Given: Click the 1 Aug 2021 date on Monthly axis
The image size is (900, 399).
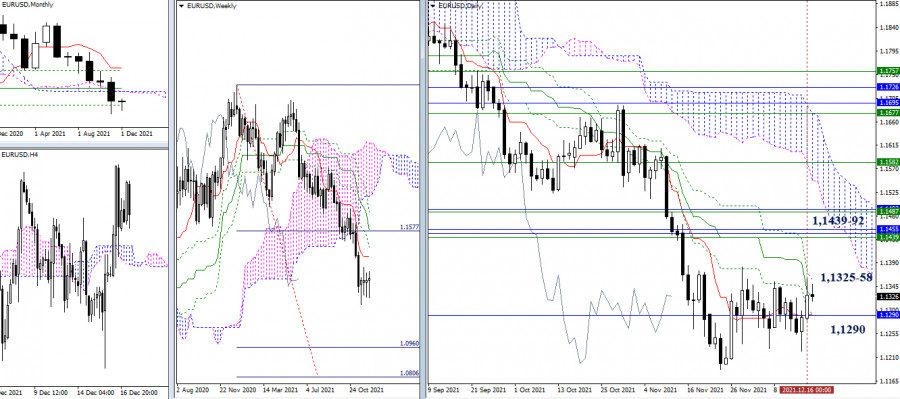Looking at the screenshot, I should click(x=94, y=134).
